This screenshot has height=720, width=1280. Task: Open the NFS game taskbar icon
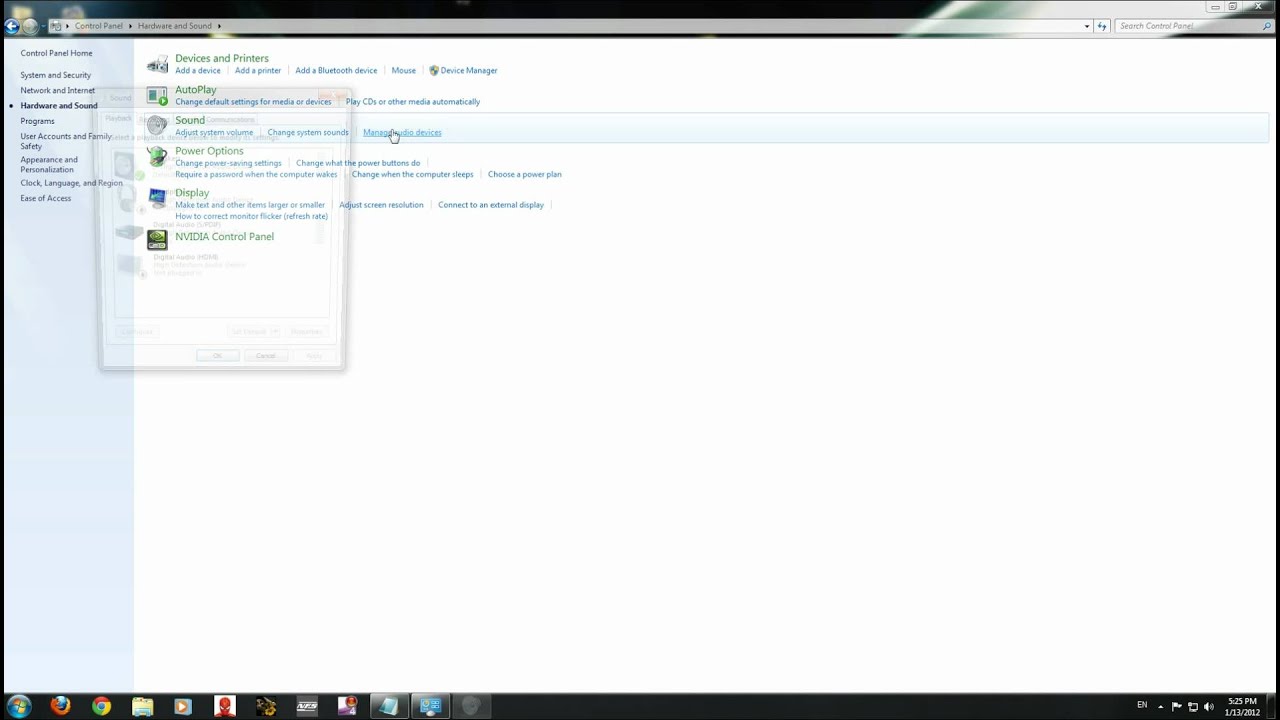(x=307, y=706)
